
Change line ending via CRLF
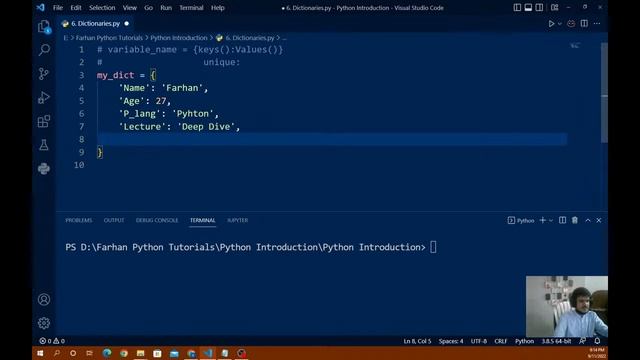pyautogui.click(x=501, y=341)
